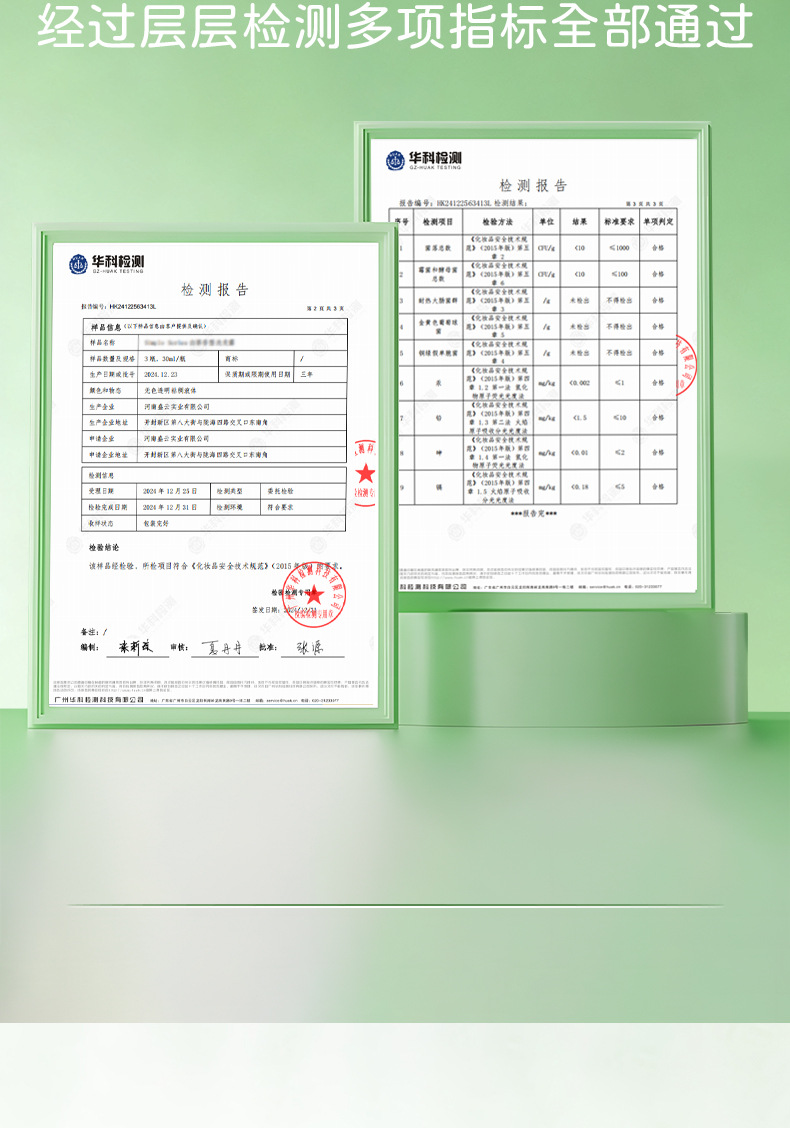This screenshot has width=790, height=1128.
Task: Click the test type value 委托检验
Action: [280, 491]
